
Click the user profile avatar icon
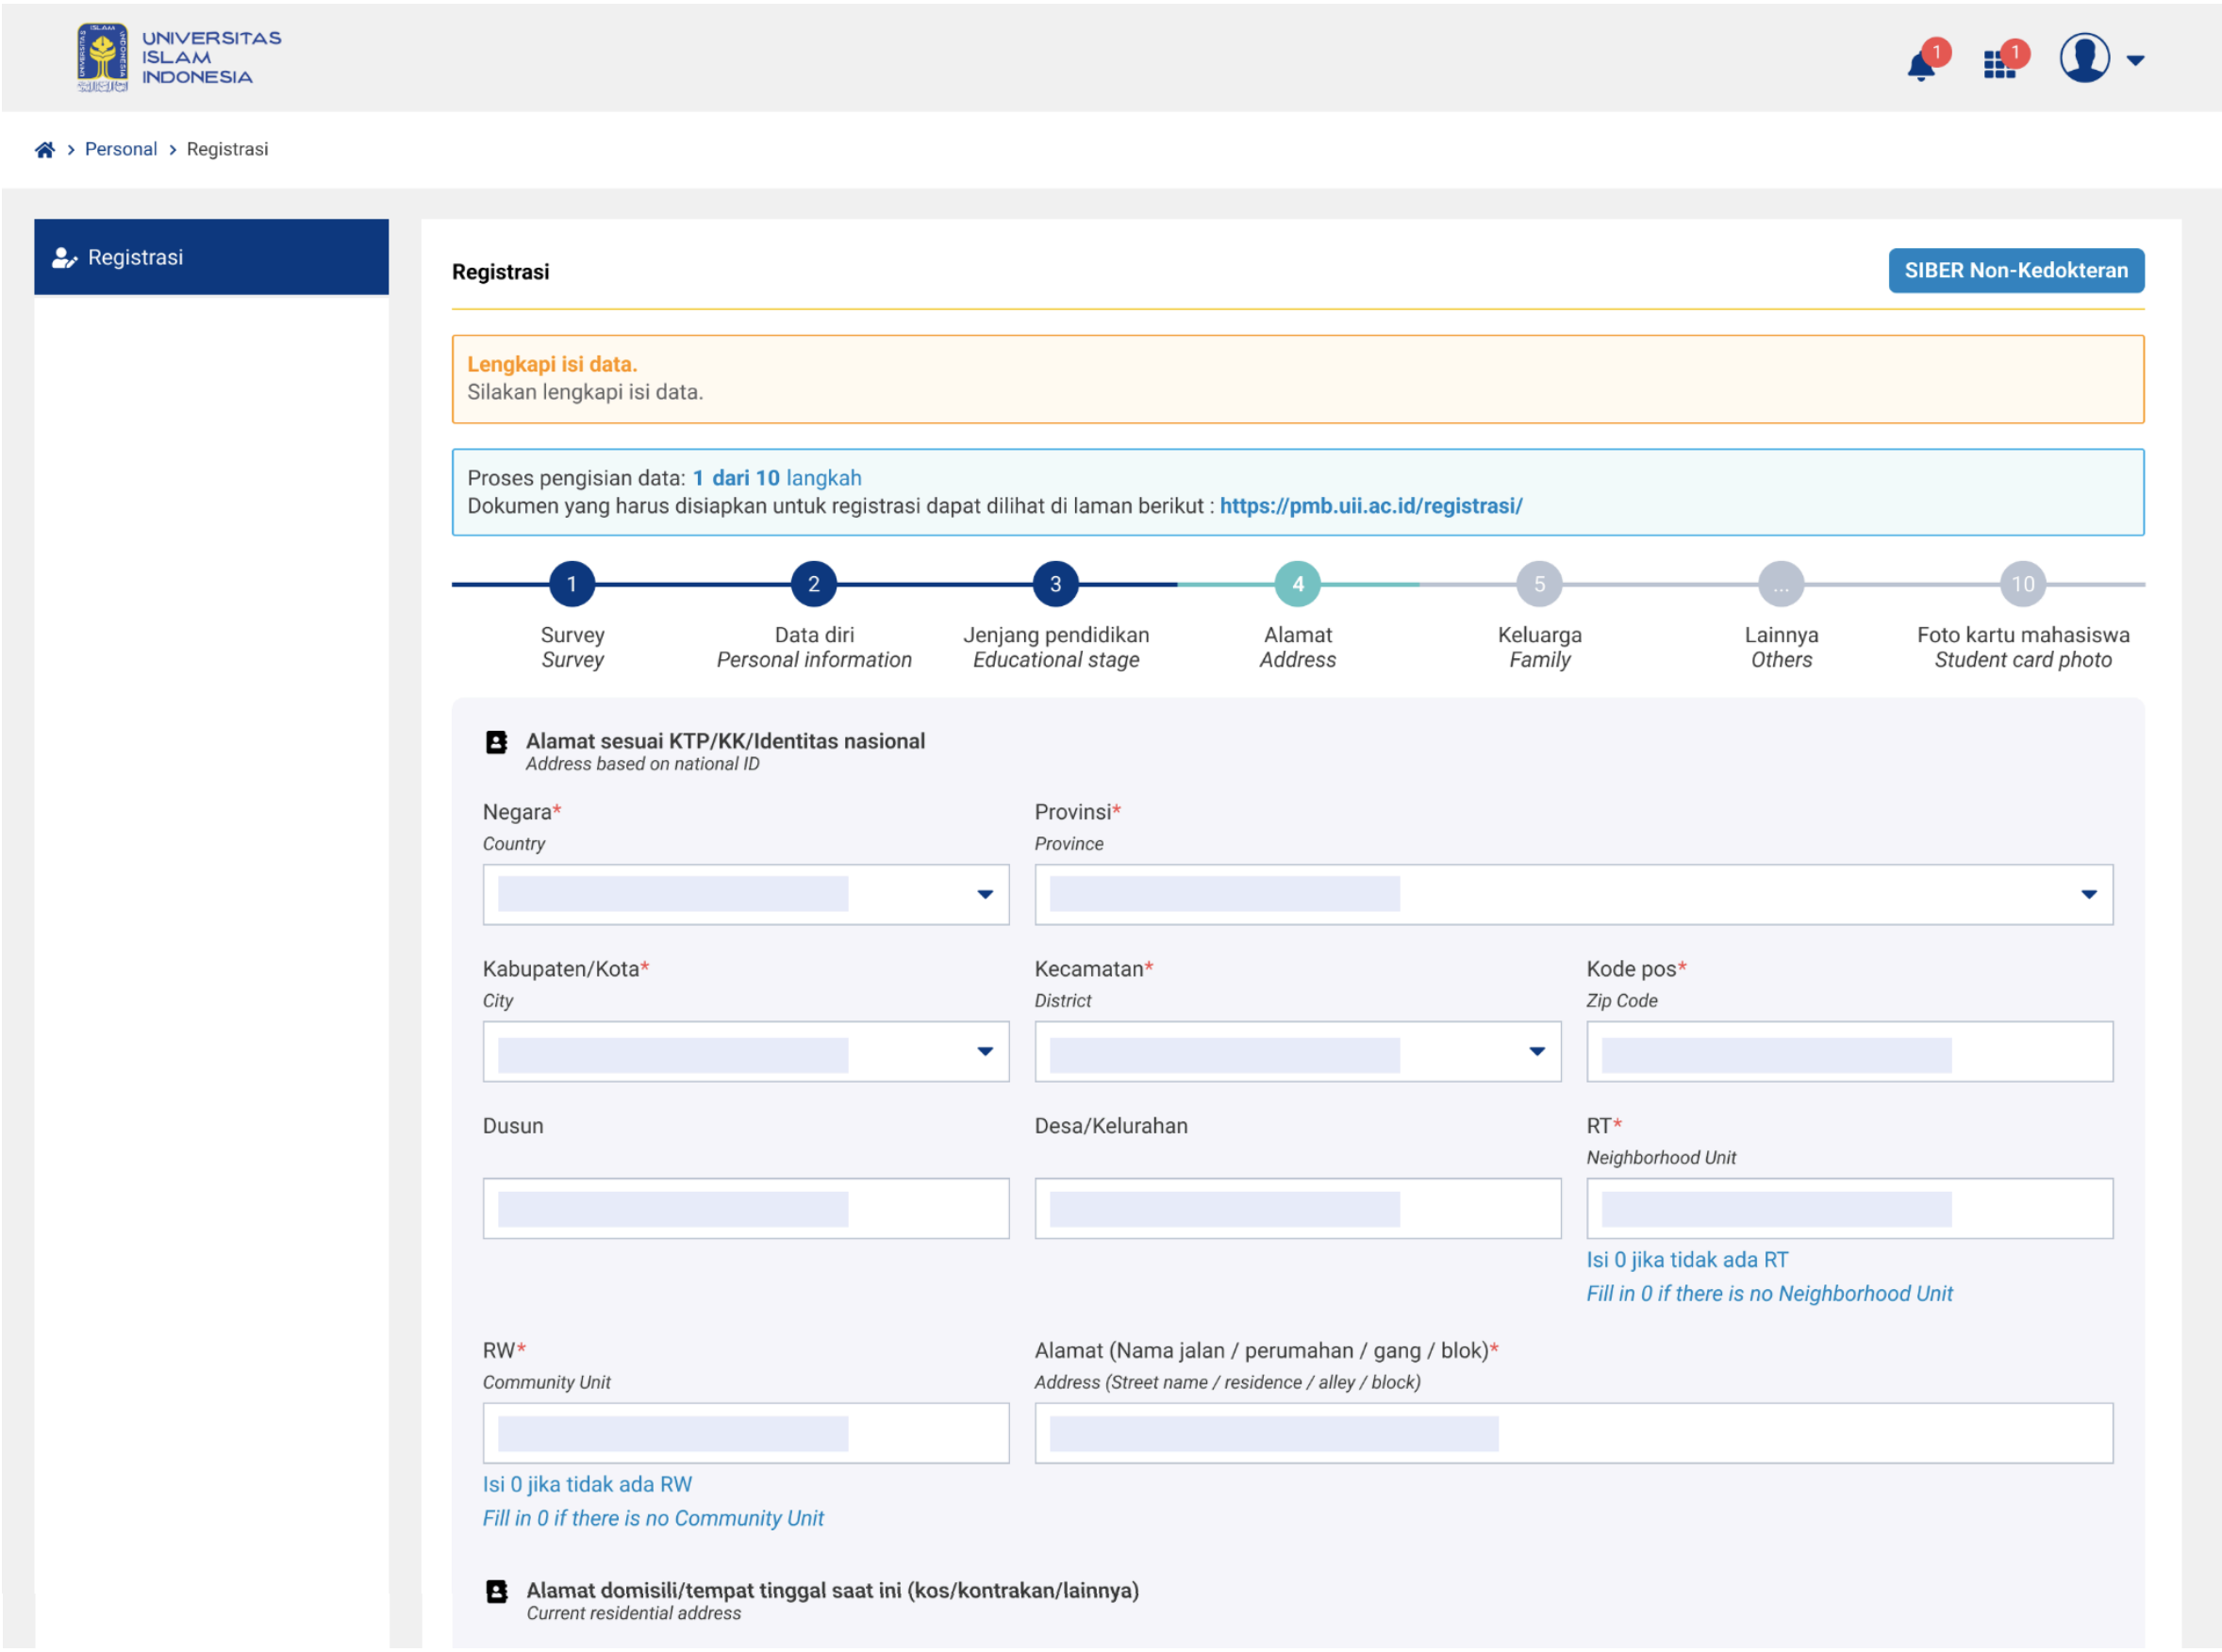click(2083, 58)
